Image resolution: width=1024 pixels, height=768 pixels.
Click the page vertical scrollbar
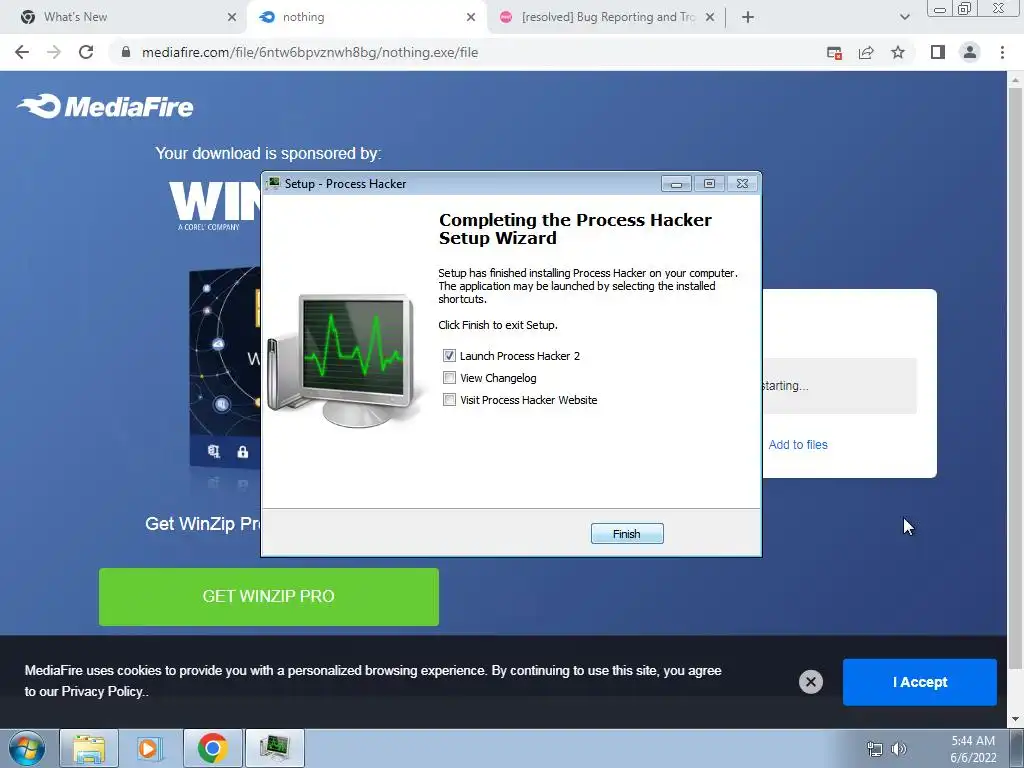point(1015,379)
